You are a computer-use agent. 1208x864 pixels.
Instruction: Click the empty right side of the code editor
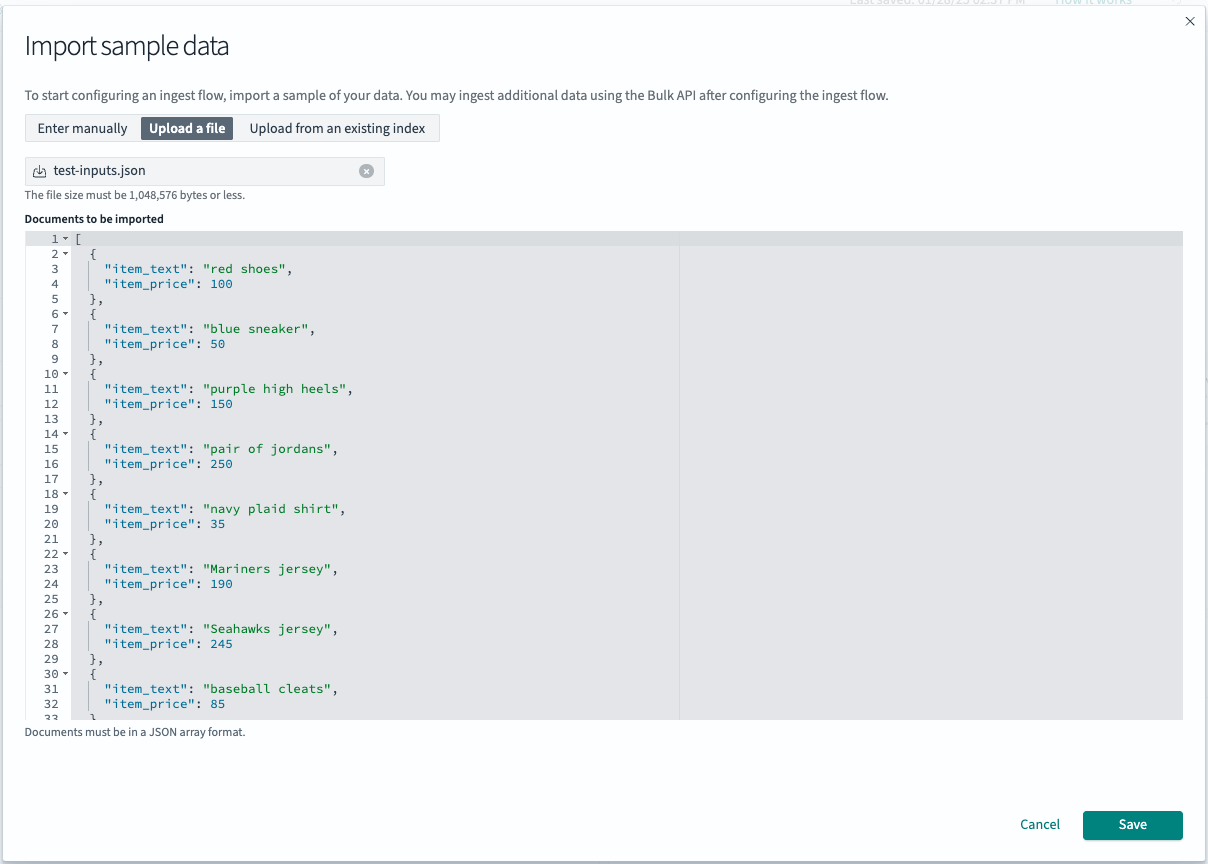(x=930, y=475)
